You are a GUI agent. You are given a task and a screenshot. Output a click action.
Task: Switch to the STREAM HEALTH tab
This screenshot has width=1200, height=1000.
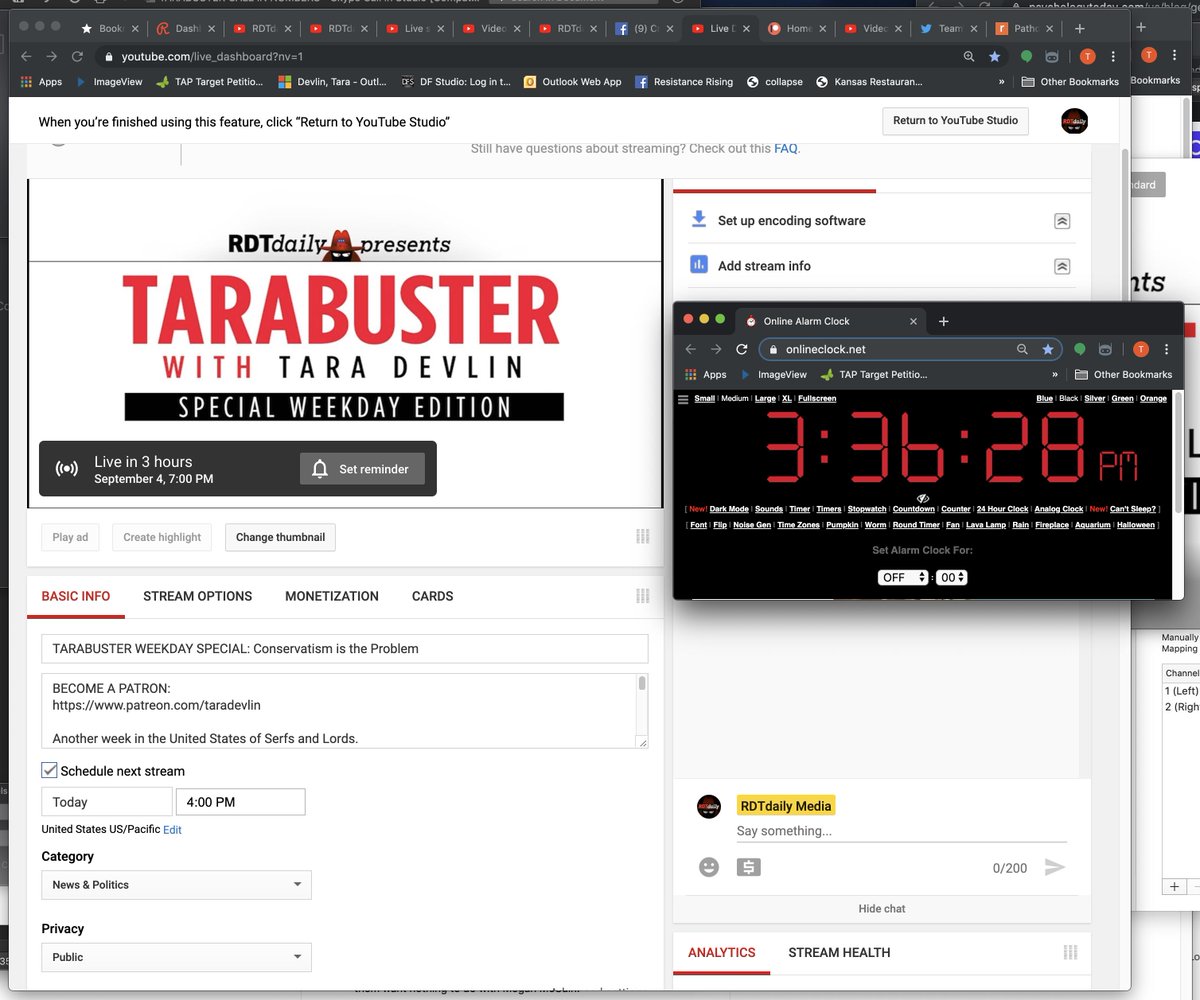(x=839, y=953)
